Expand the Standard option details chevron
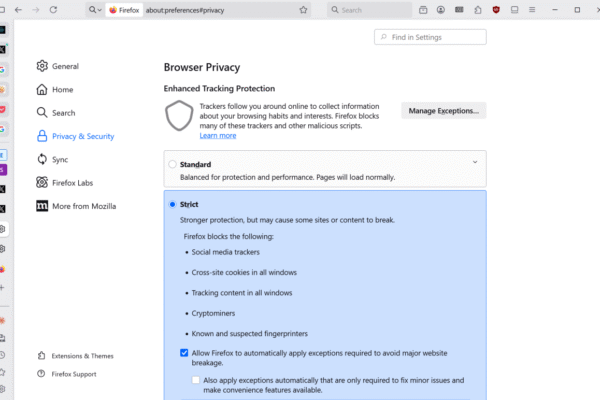 click(x=475, y=162)
